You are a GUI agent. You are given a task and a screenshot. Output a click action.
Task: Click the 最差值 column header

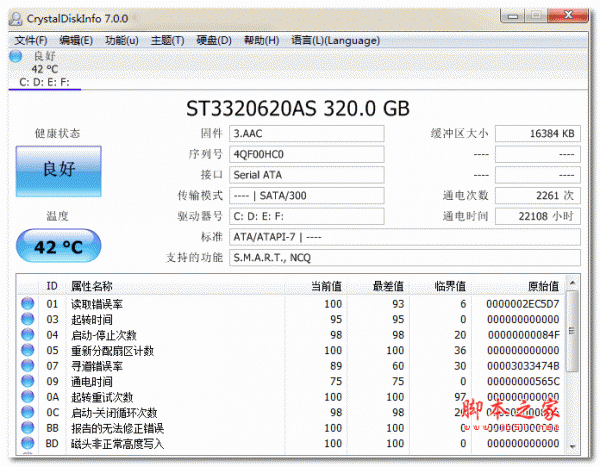388,286
